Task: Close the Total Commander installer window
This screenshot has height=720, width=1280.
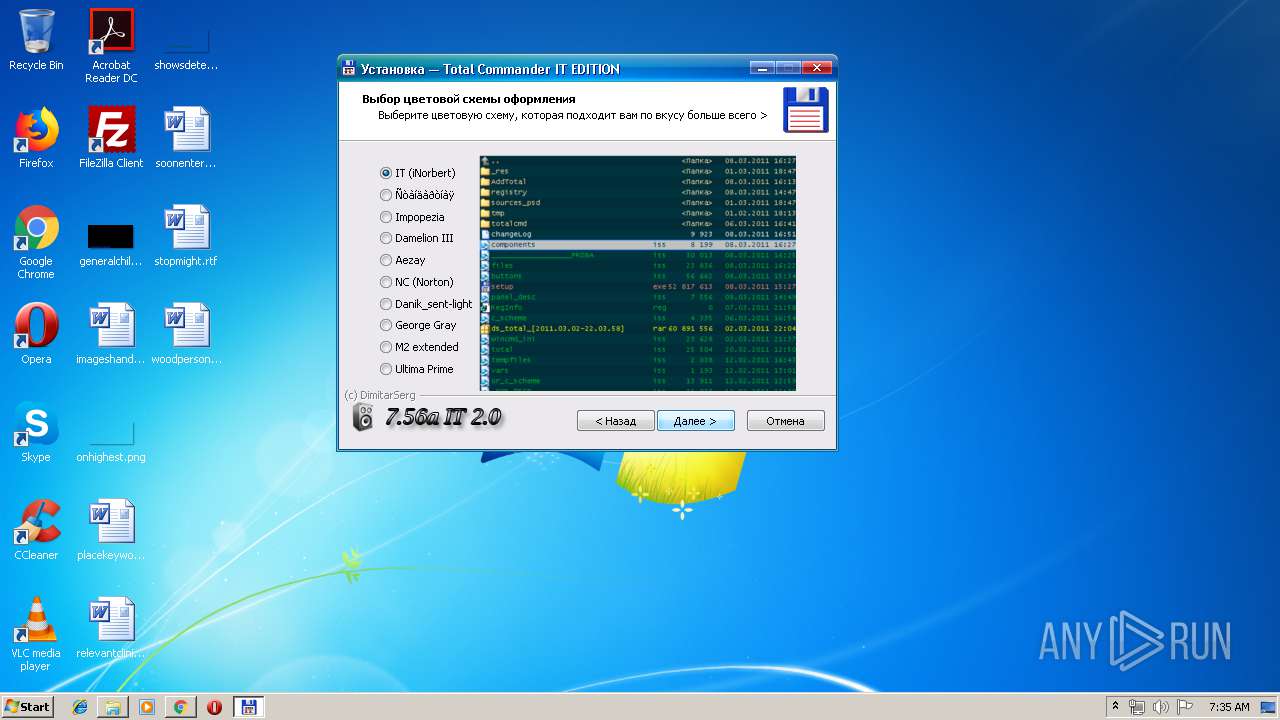Action: coord(817,68)
